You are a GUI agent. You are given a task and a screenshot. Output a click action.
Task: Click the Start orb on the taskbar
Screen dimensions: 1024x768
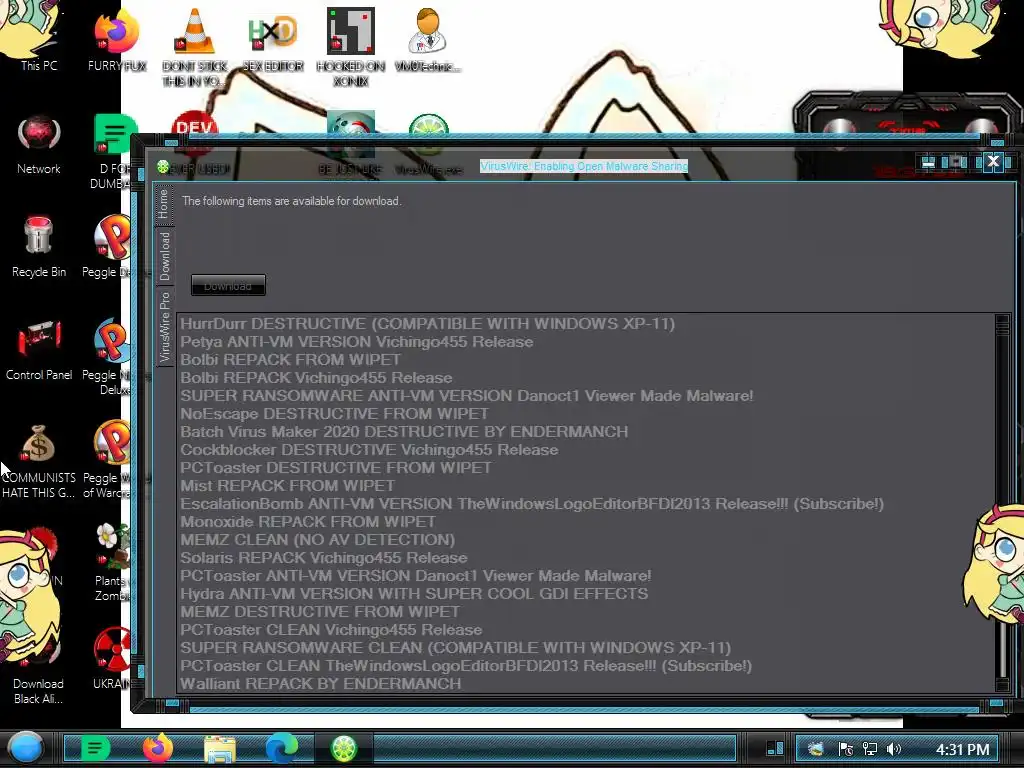25,748
